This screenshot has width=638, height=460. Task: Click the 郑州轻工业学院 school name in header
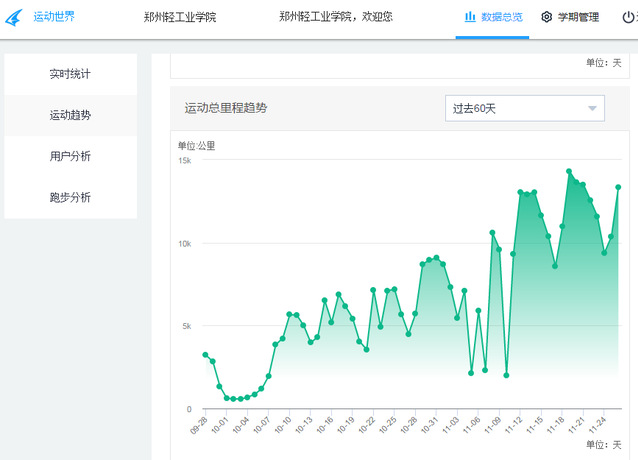180,17
